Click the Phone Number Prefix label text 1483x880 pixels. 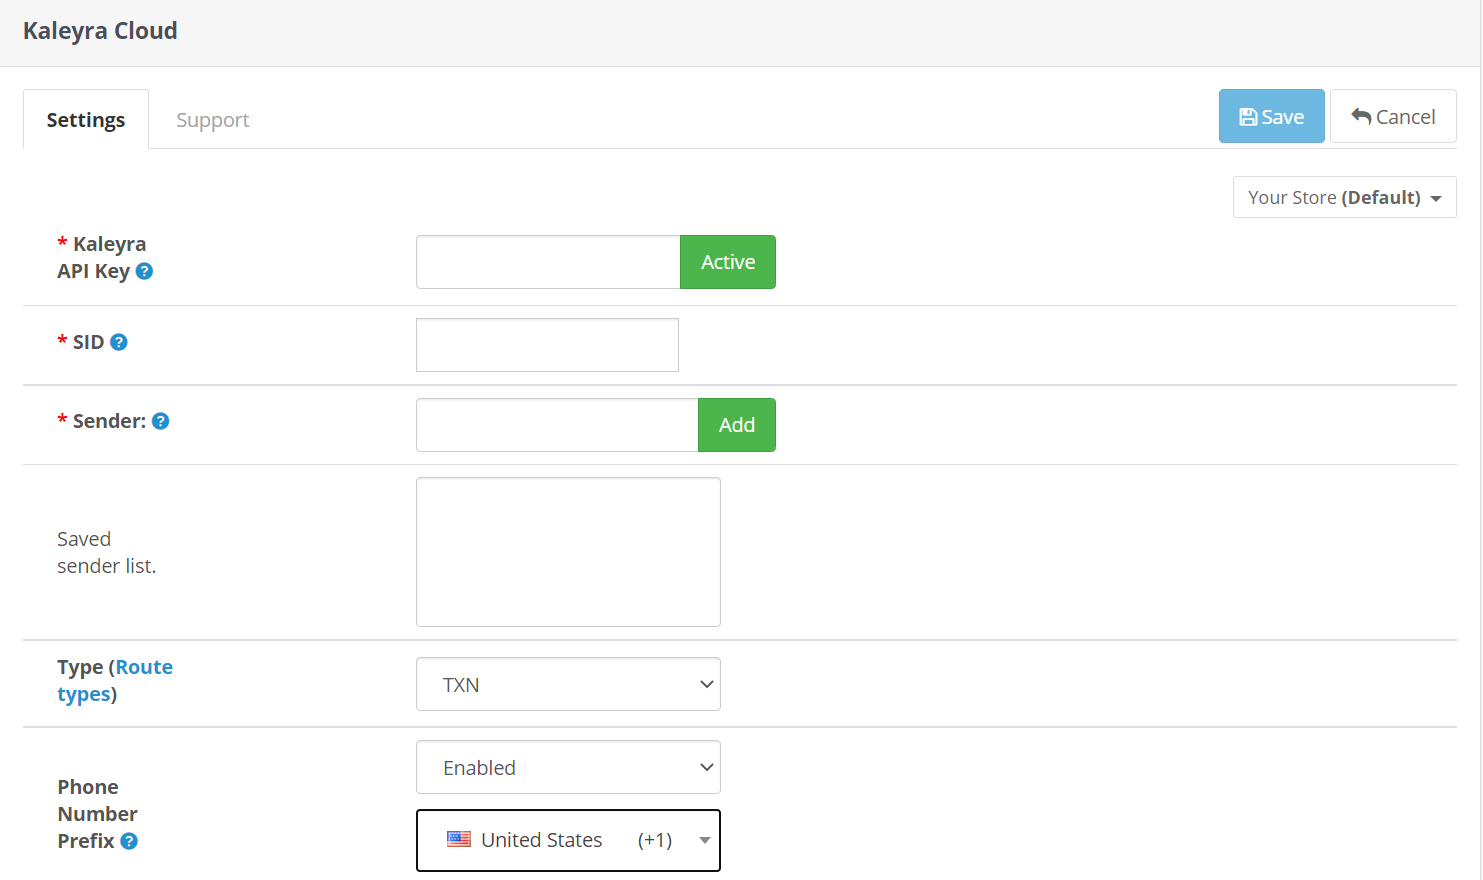point(97,814)
